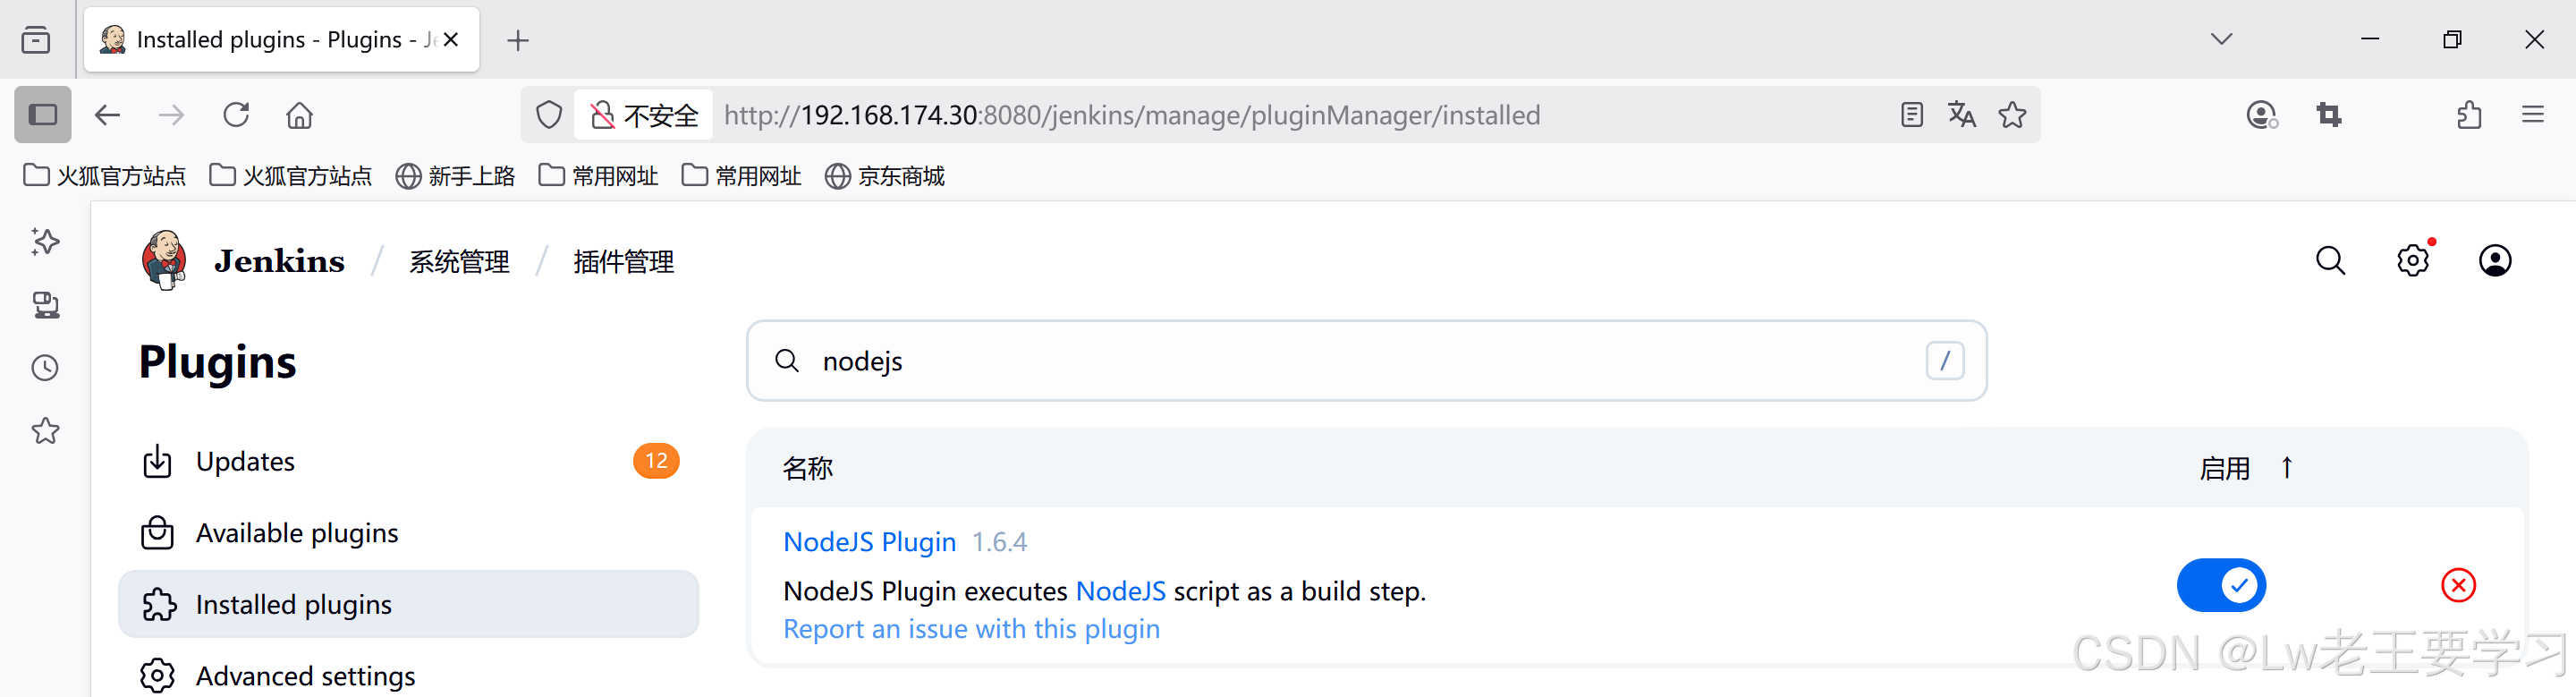Click the plugin search field containing nodejs
This screenshot has width=2576, height=697.
[1366, 361]
